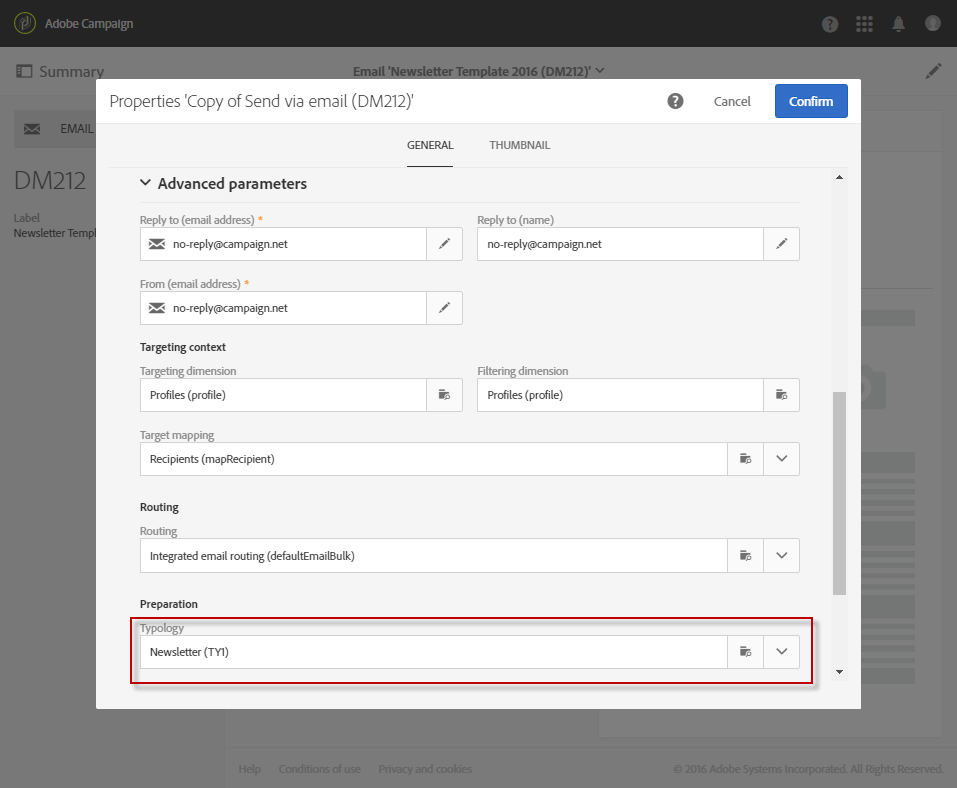Open the Adobe Campaign notifications bell
Image resolution: width=957 pixels, height=788 pixels.
coord(899,23)
